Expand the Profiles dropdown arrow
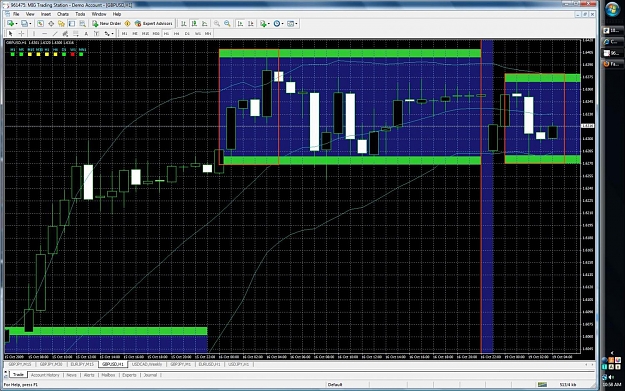Screen dimensions: 625x391 click(30, 24)
